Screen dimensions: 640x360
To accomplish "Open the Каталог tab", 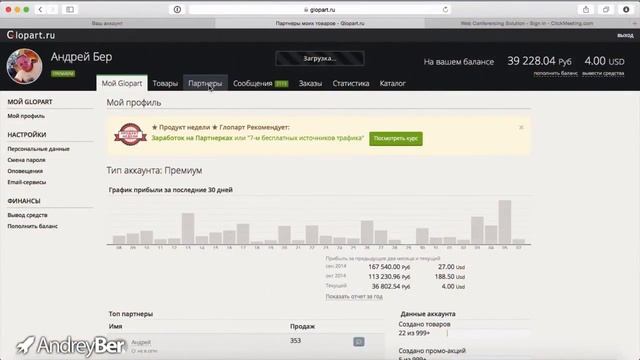I will click(392, 83).
